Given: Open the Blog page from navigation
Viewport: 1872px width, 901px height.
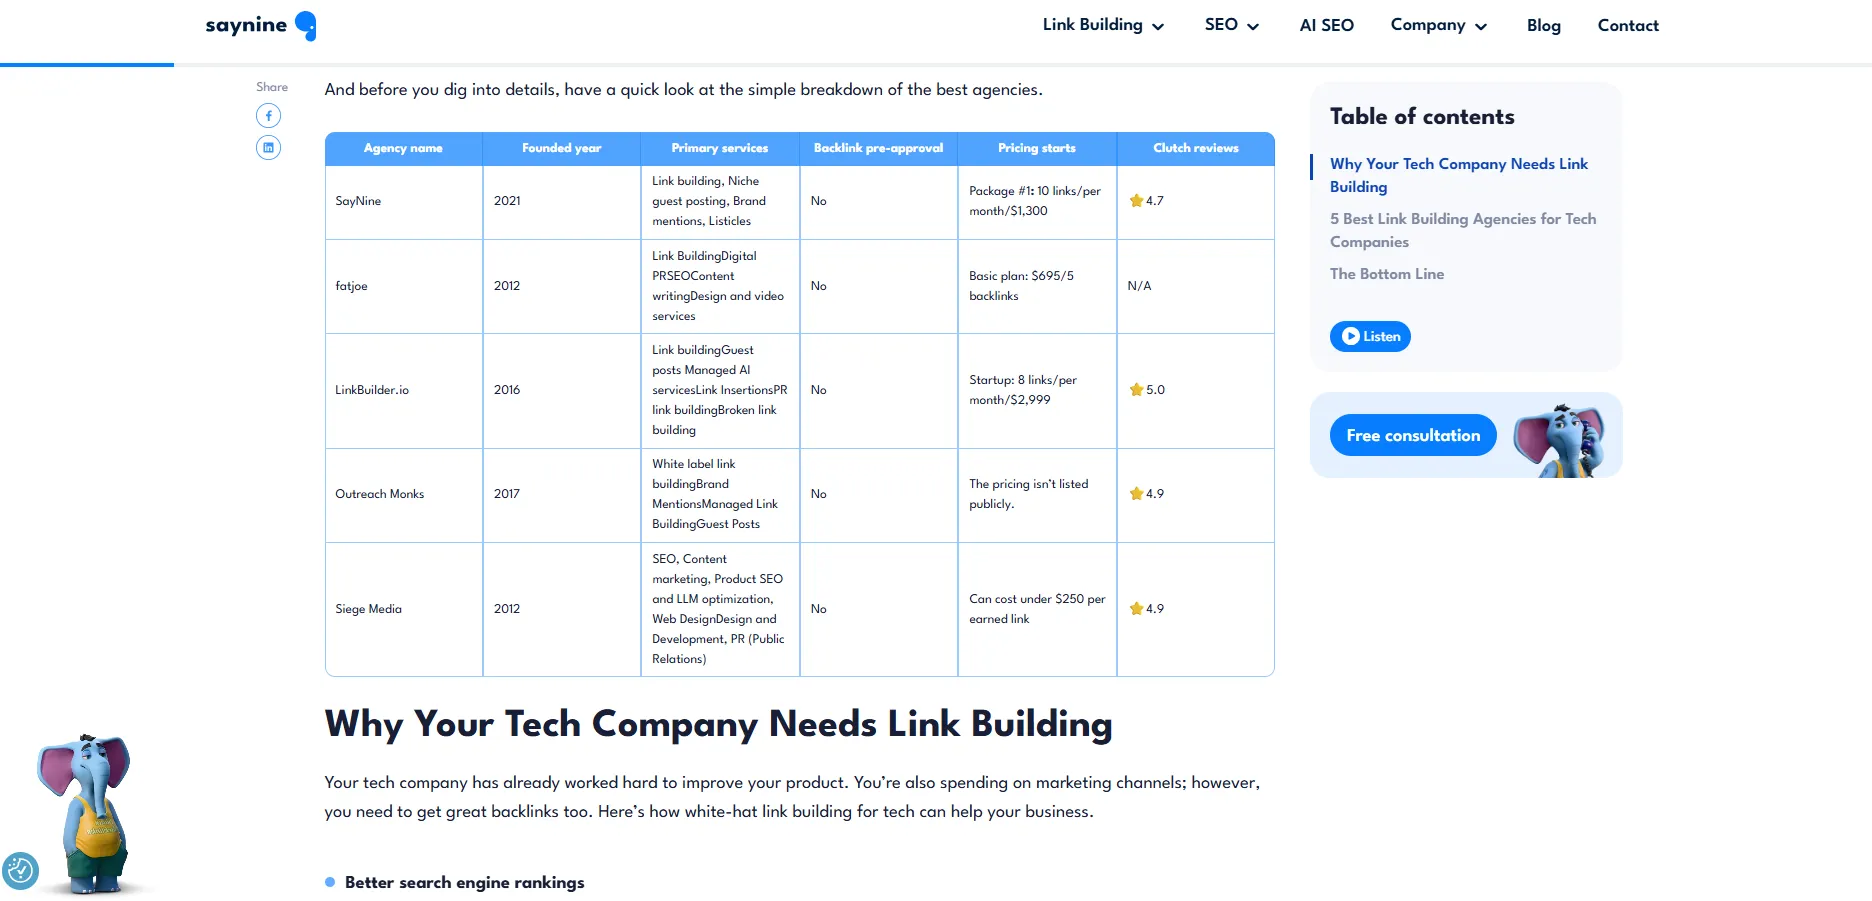Looking at the screenshot, I should 1543,25.
